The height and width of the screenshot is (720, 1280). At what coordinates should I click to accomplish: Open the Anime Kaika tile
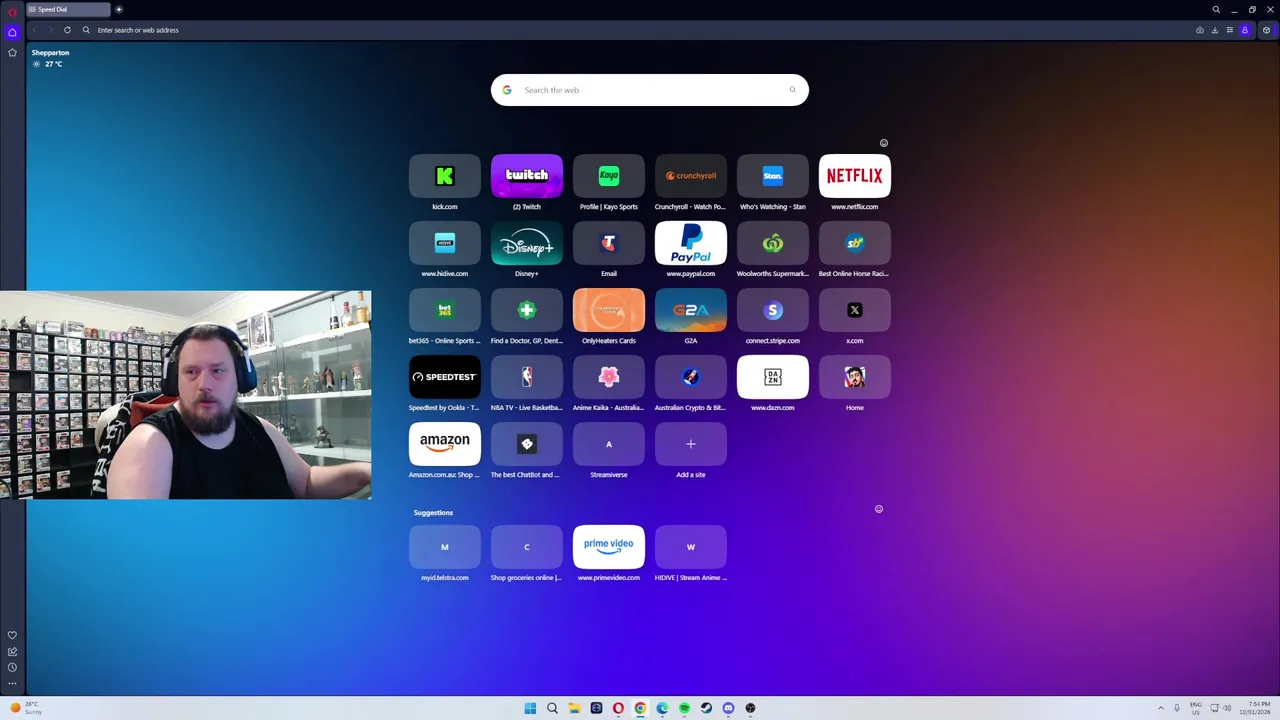(609, 377)
